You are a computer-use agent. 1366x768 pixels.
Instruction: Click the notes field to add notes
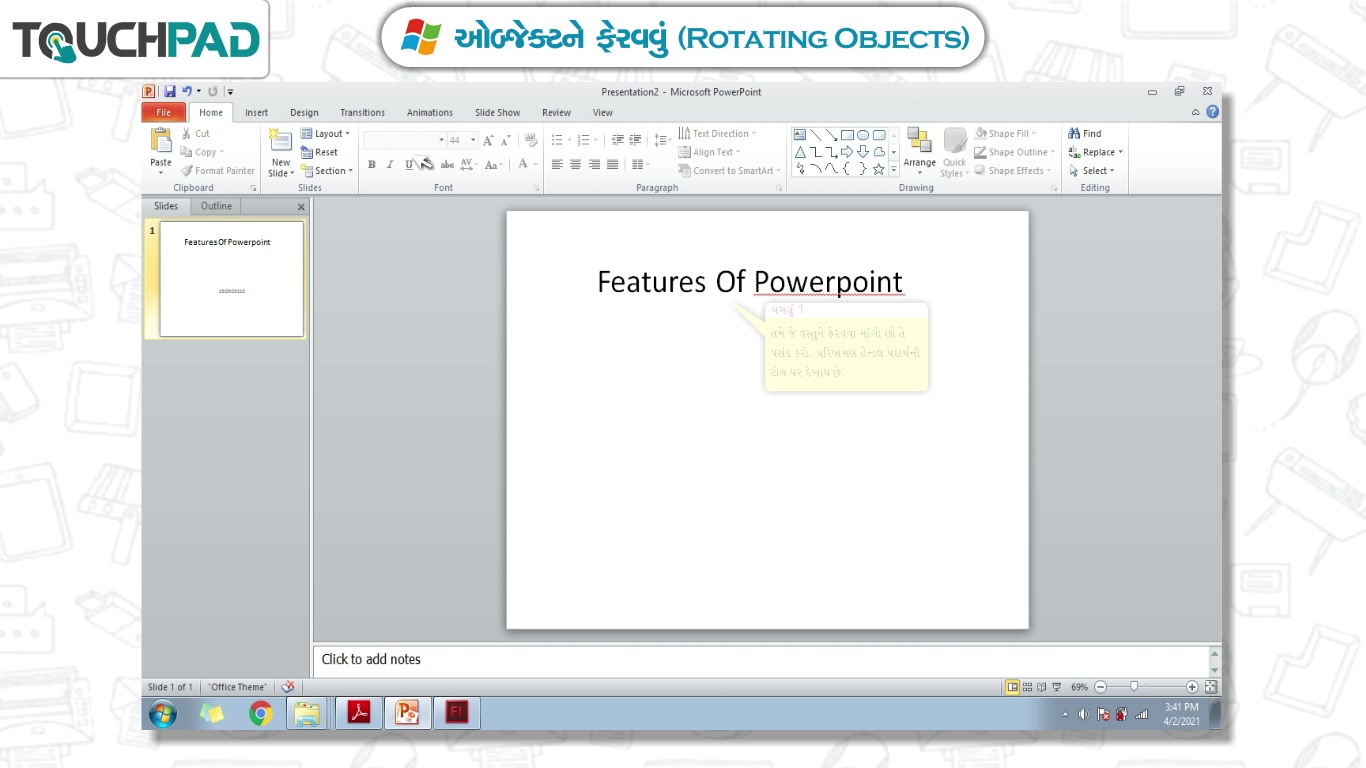[x=762, y=660]
